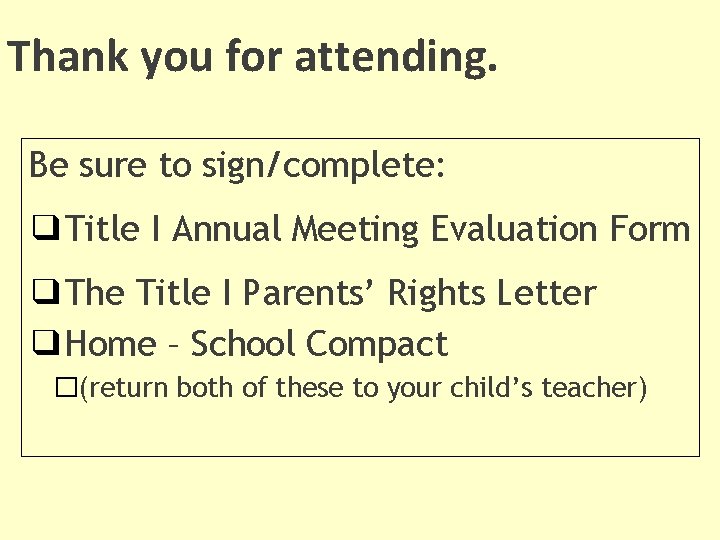Click the checkbox bullet beside Title I Annual Meeting
Screen dimensions: 720x540
[42, 231]
